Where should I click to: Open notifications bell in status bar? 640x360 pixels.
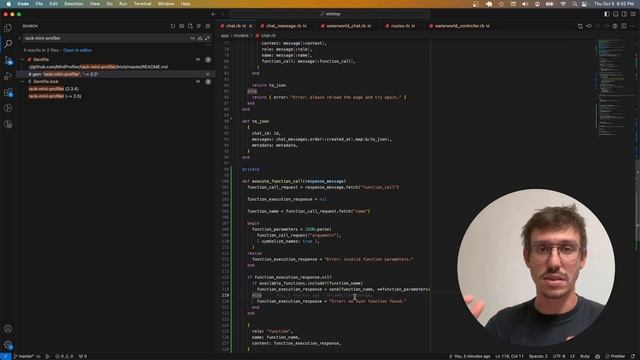click(x=633, y=356)
